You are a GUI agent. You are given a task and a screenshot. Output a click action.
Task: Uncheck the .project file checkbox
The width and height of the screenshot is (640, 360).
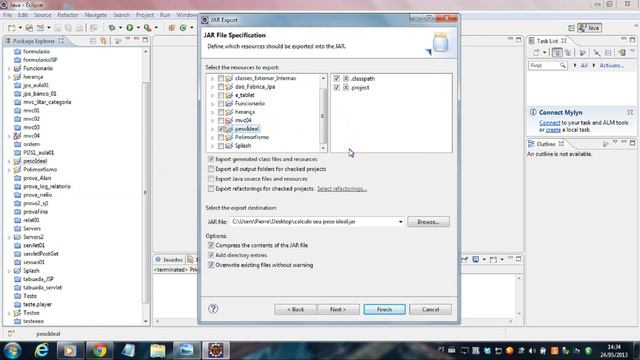point(336,87)
